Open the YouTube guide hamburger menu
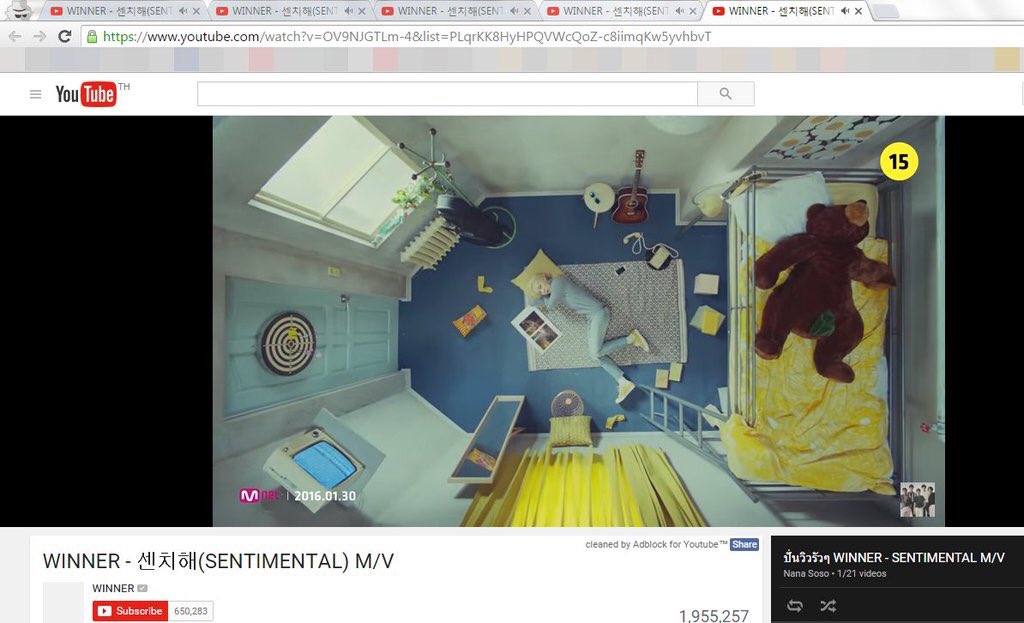 35,95
